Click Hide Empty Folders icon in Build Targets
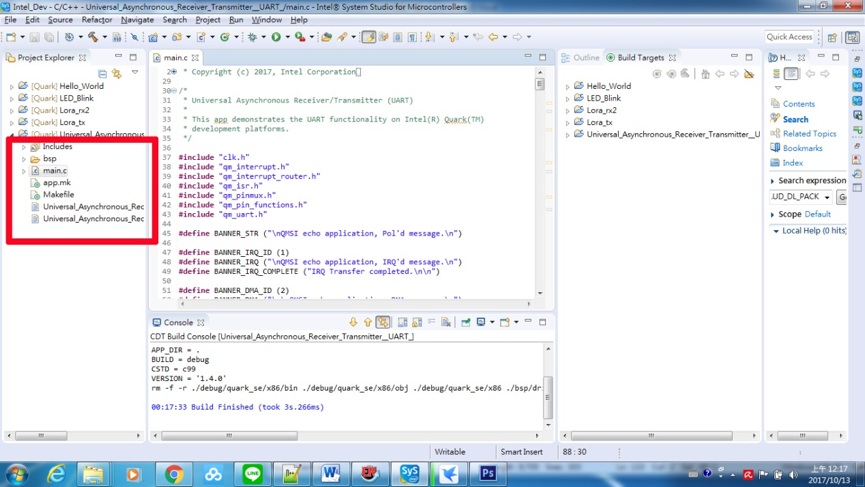 pos(749,74)
